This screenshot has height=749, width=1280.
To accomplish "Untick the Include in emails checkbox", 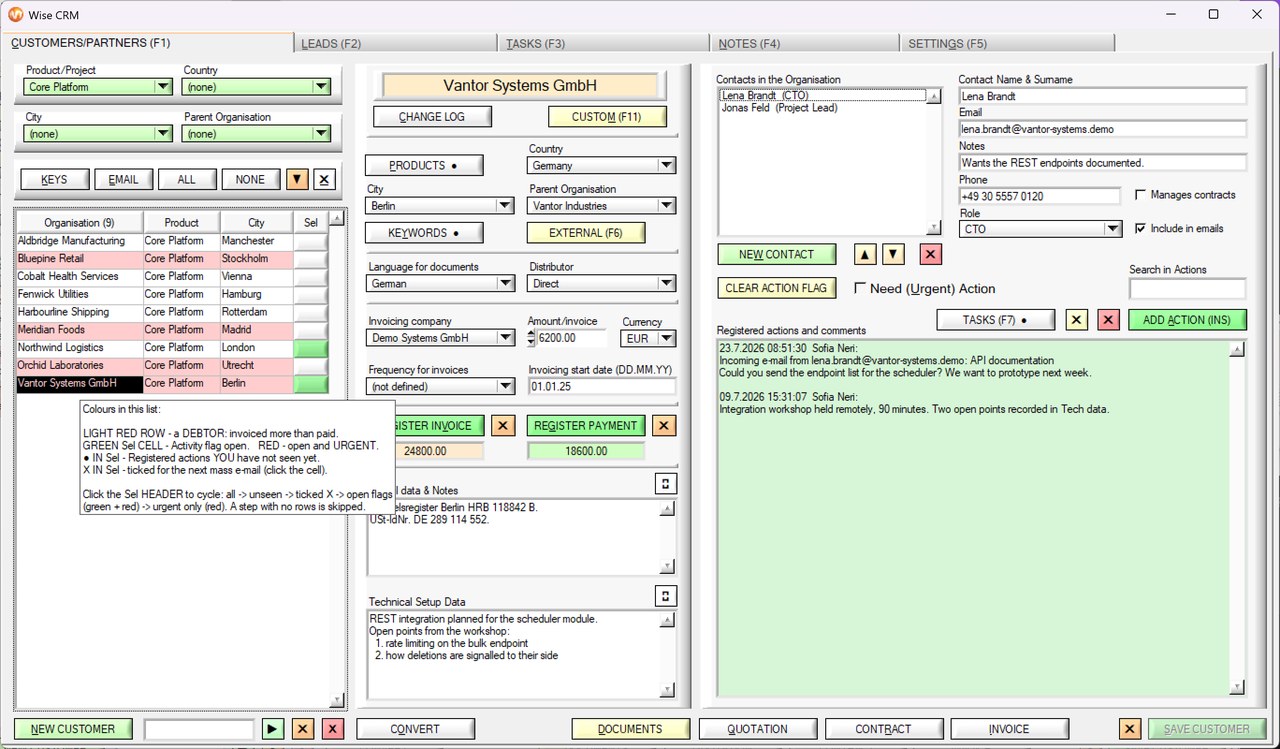I will point(1141,228).
